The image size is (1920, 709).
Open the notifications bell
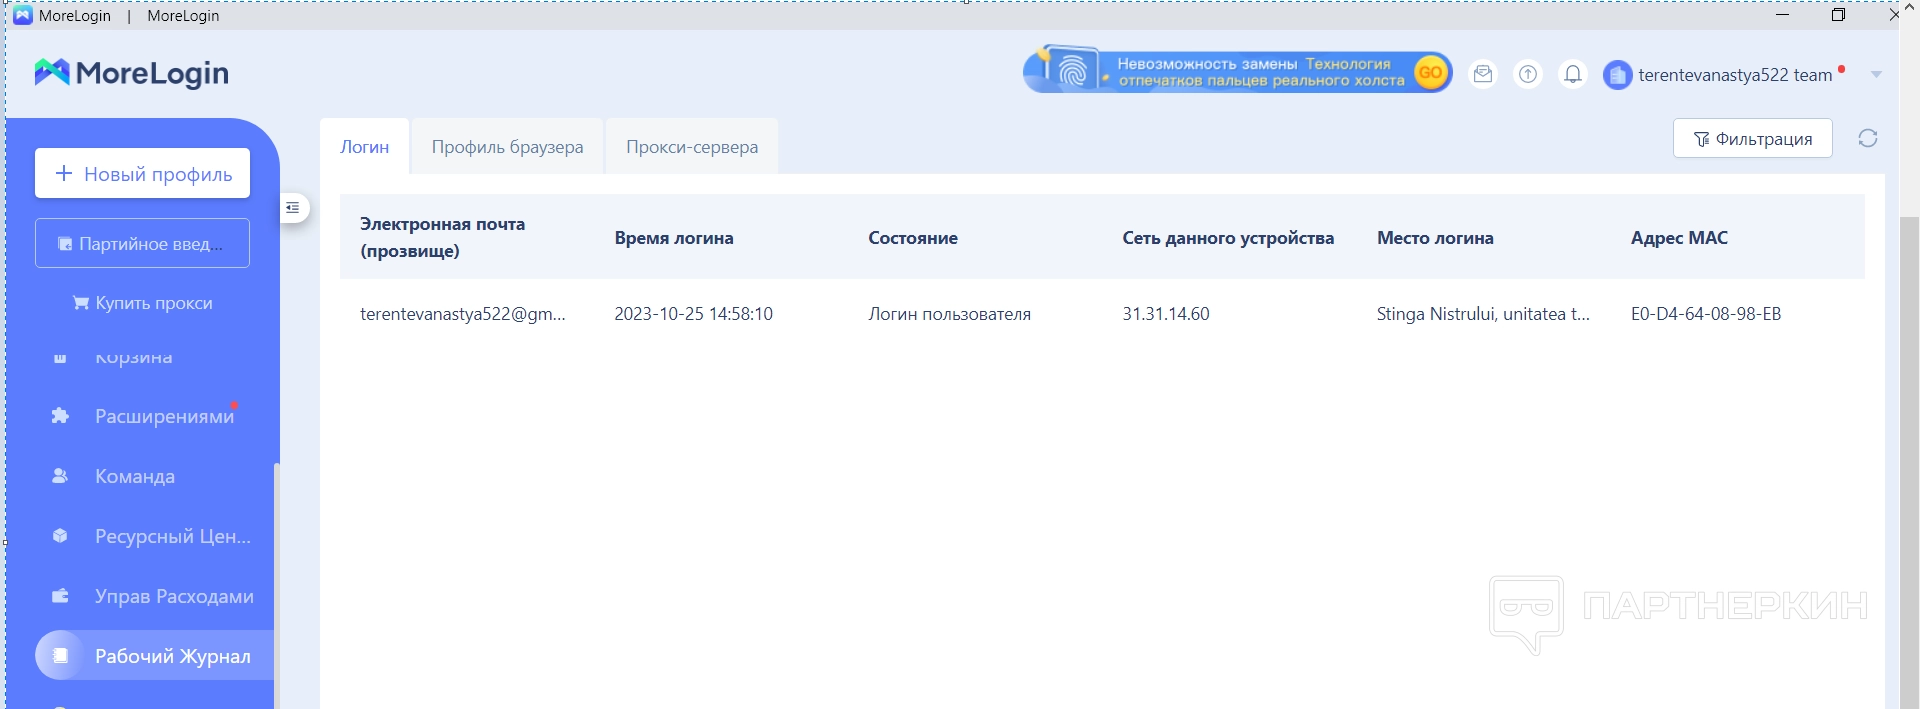tap(1573, 74)
